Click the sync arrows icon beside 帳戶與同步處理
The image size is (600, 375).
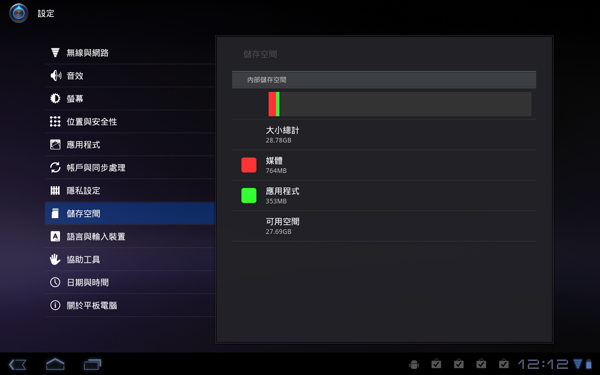pos(55,167)
